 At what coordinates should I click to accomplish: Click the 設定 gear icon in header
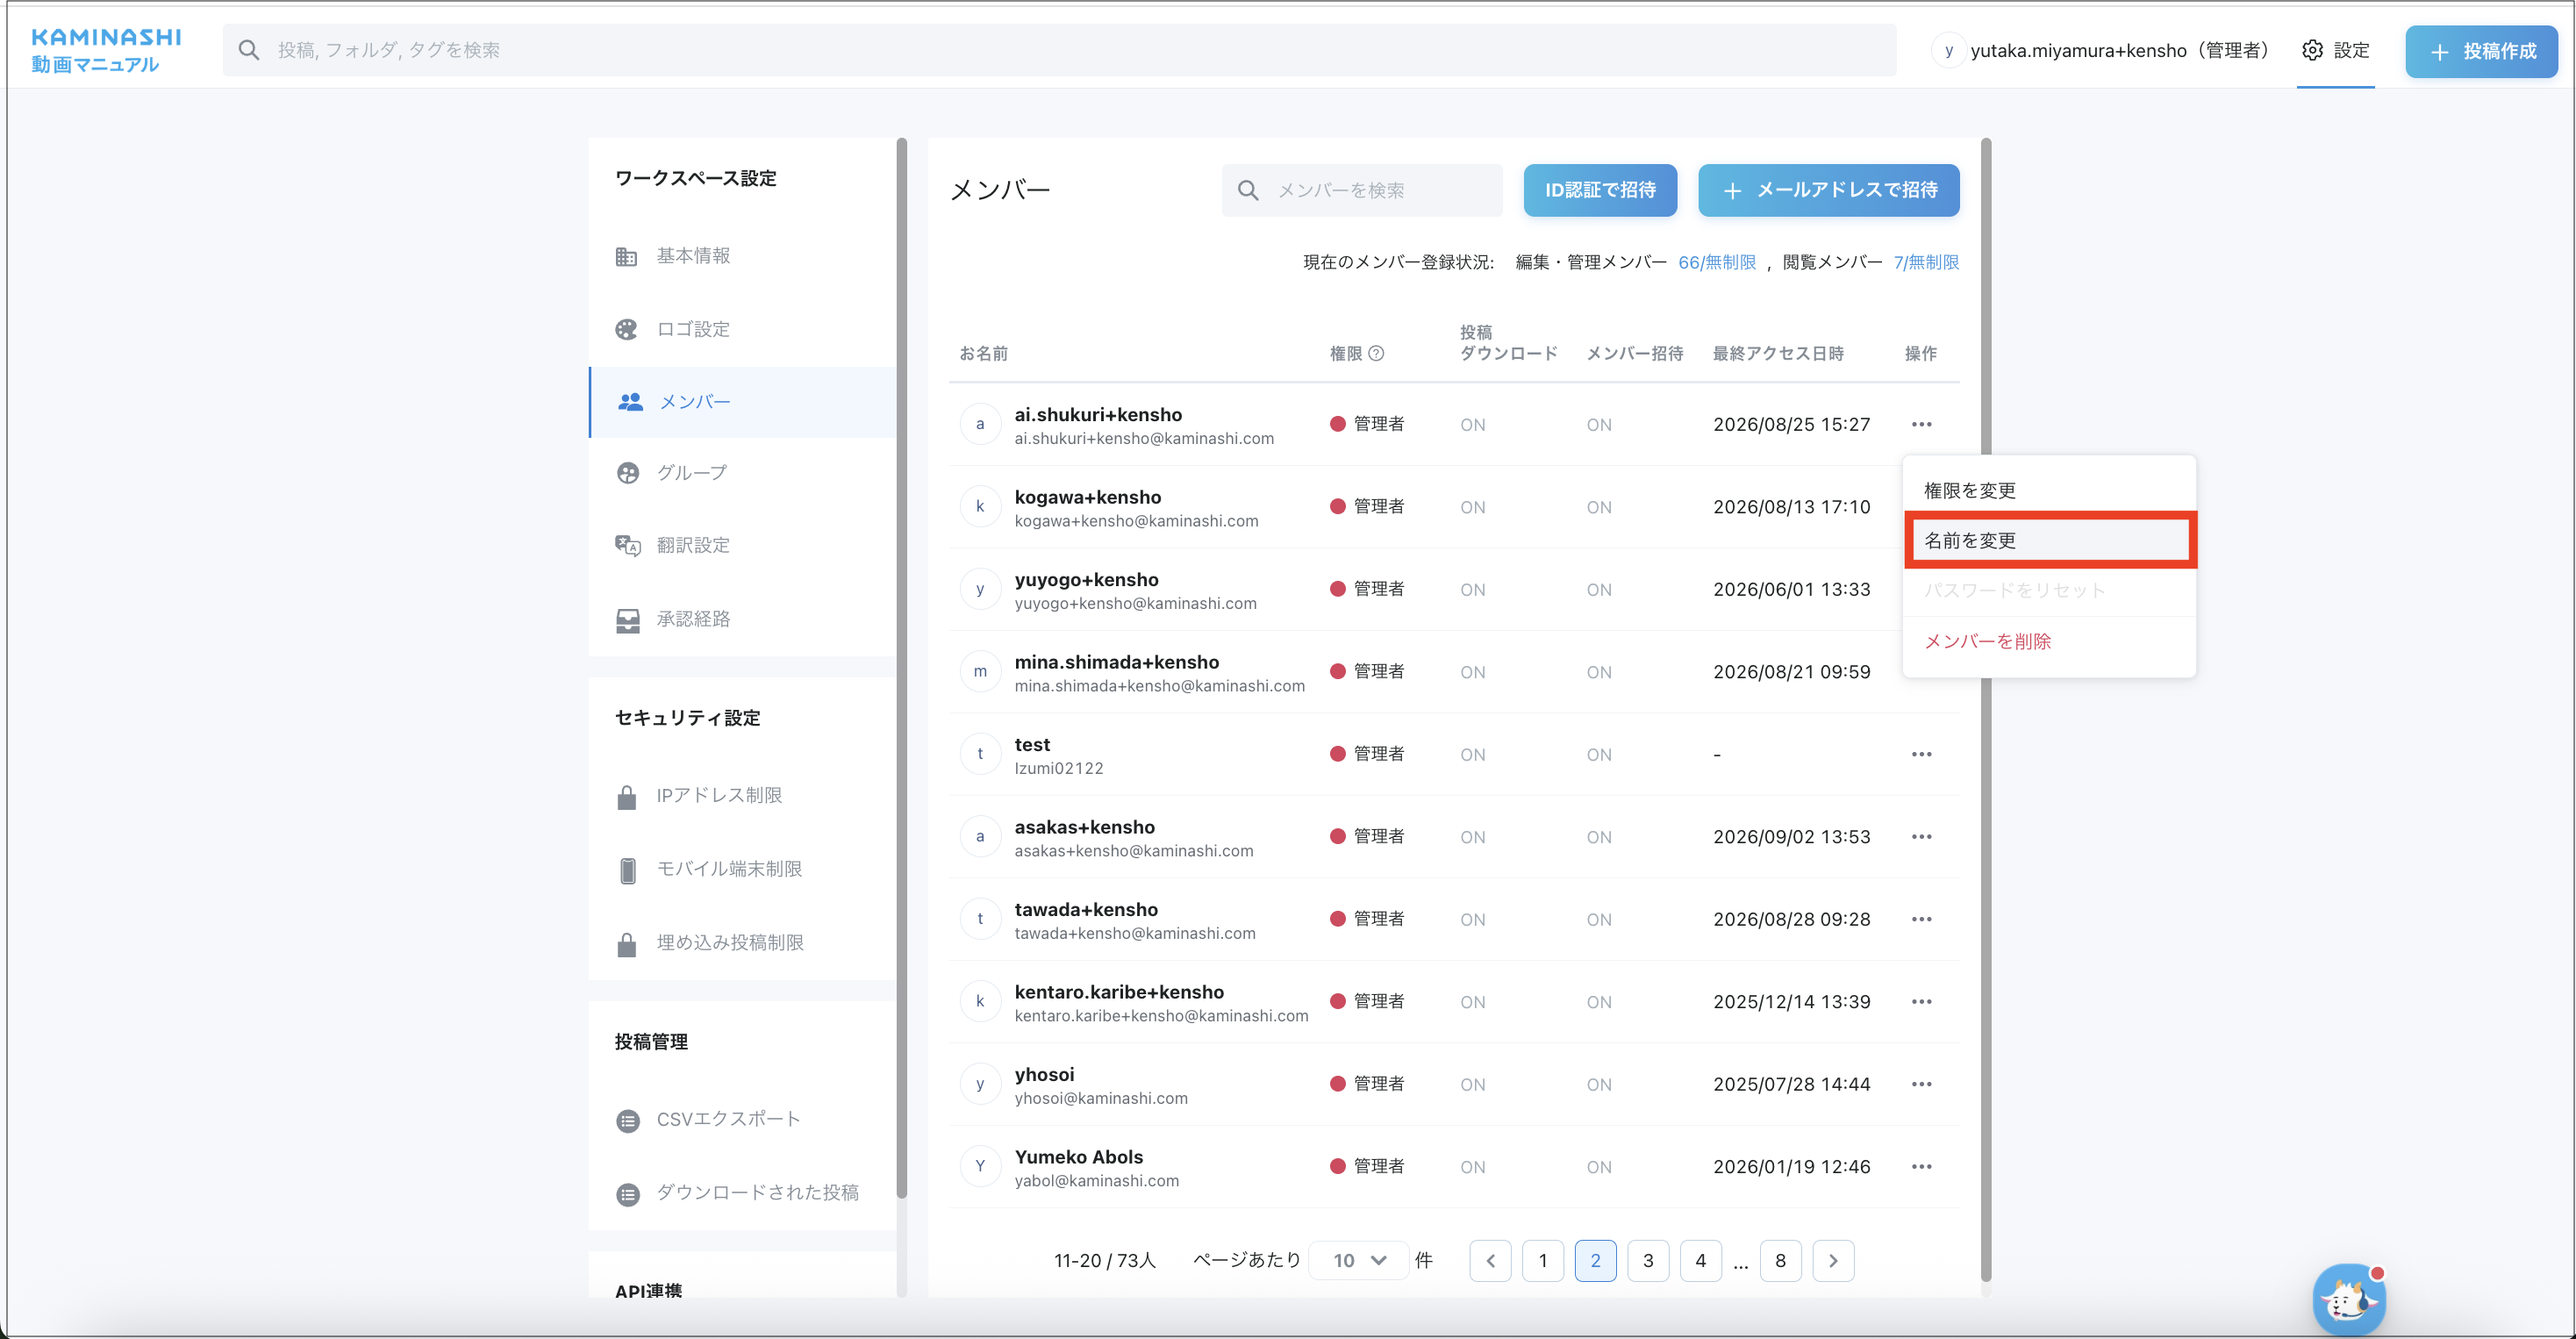pyautogui.click(x=2312, y=50)
